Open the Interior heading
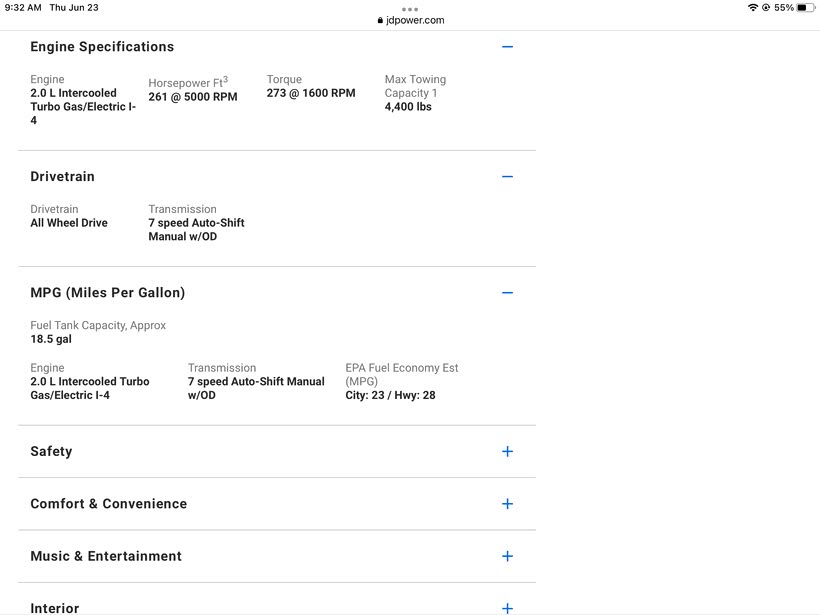The image size is (820, 615). click(x=55, y=608)
